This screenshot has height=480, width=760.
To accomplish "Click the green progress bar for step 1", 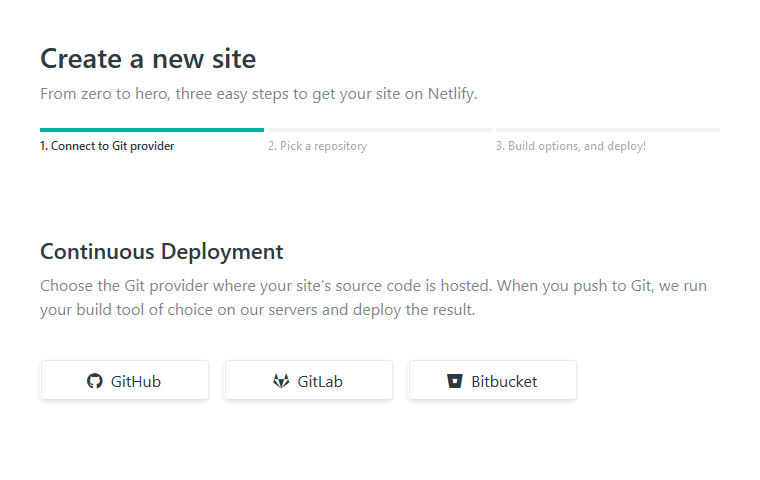I will pyautogui.click(x=152, y=130).
